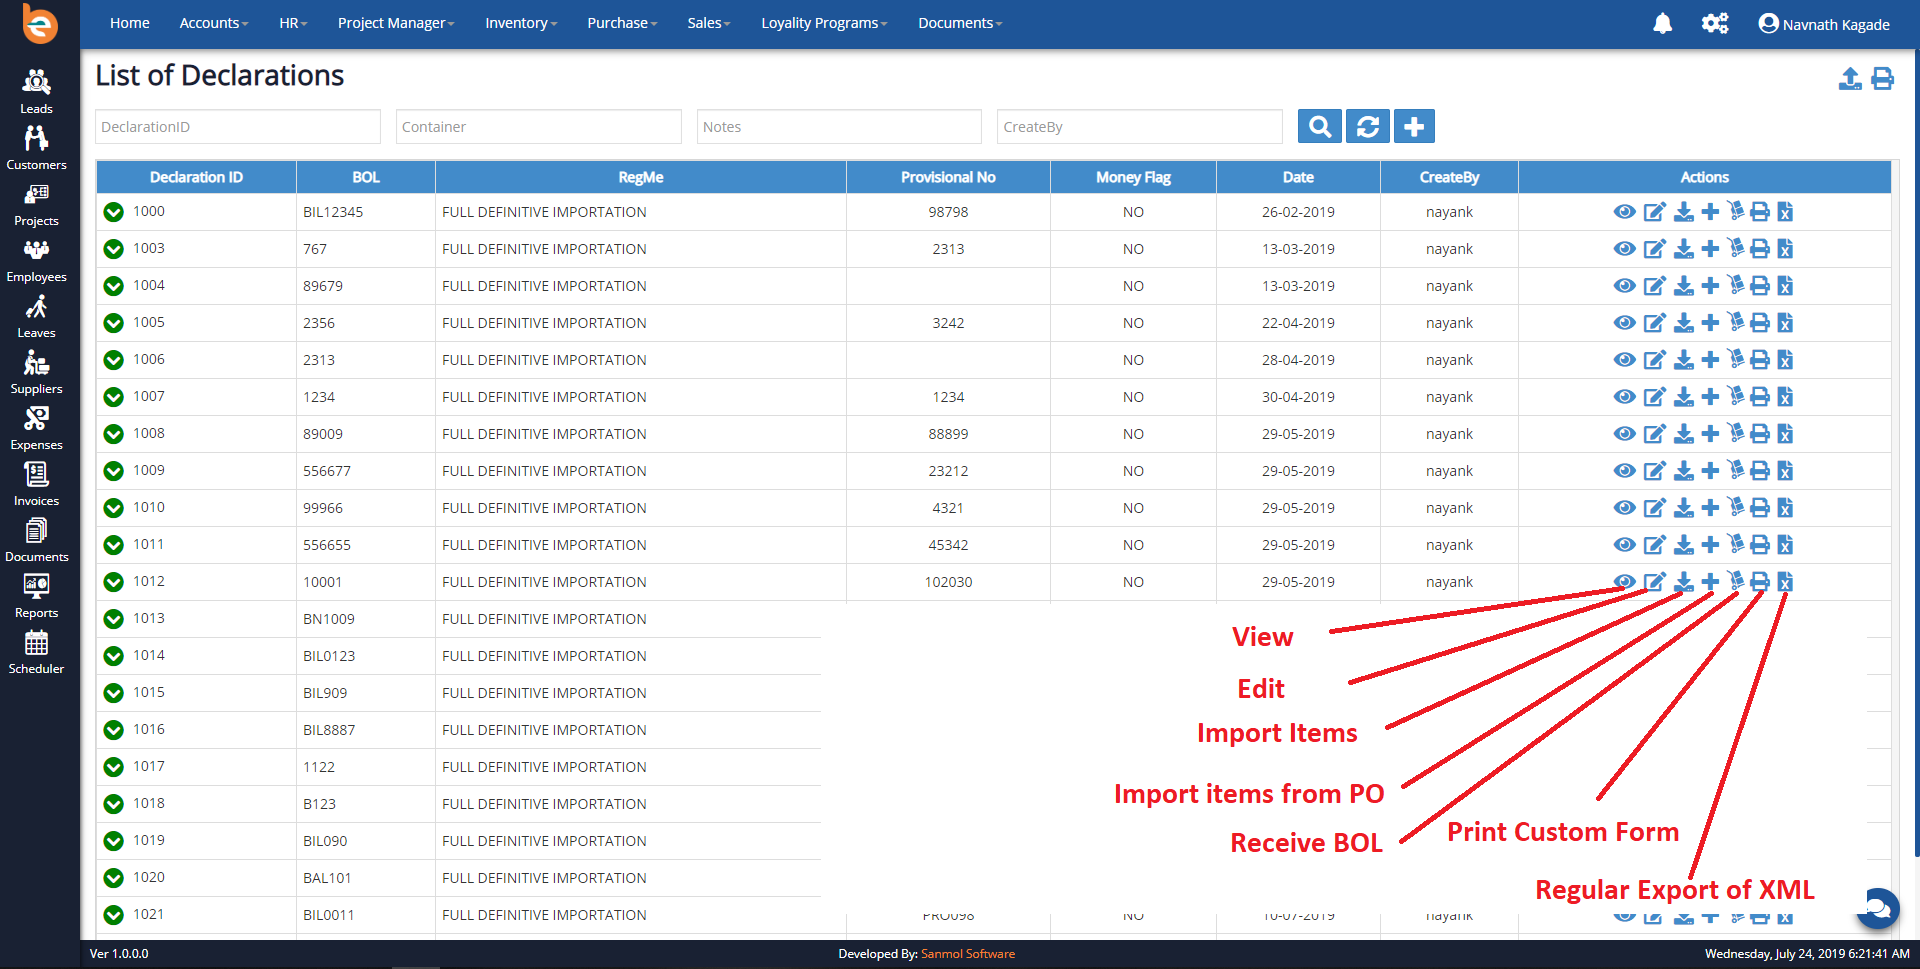
Task: Open the settings gears icon
Action: click(1715, 23)
